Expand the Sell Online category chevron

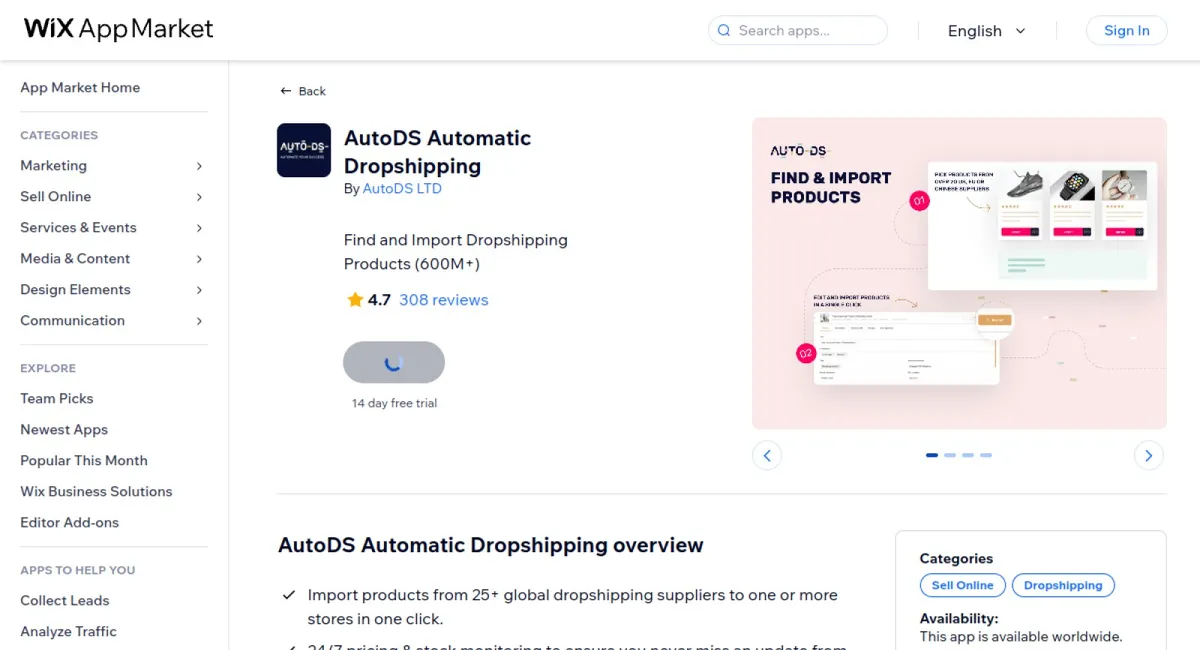(x=199, y=197)
